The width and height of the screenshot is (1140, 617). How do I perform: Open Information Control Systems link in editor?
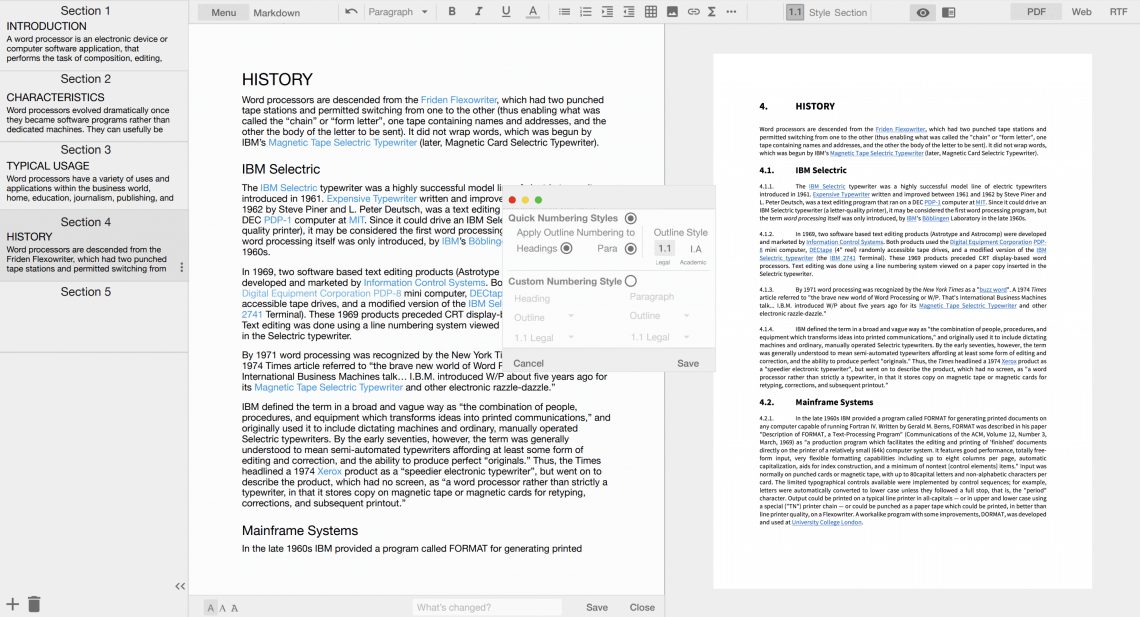(x=424, y=283)
